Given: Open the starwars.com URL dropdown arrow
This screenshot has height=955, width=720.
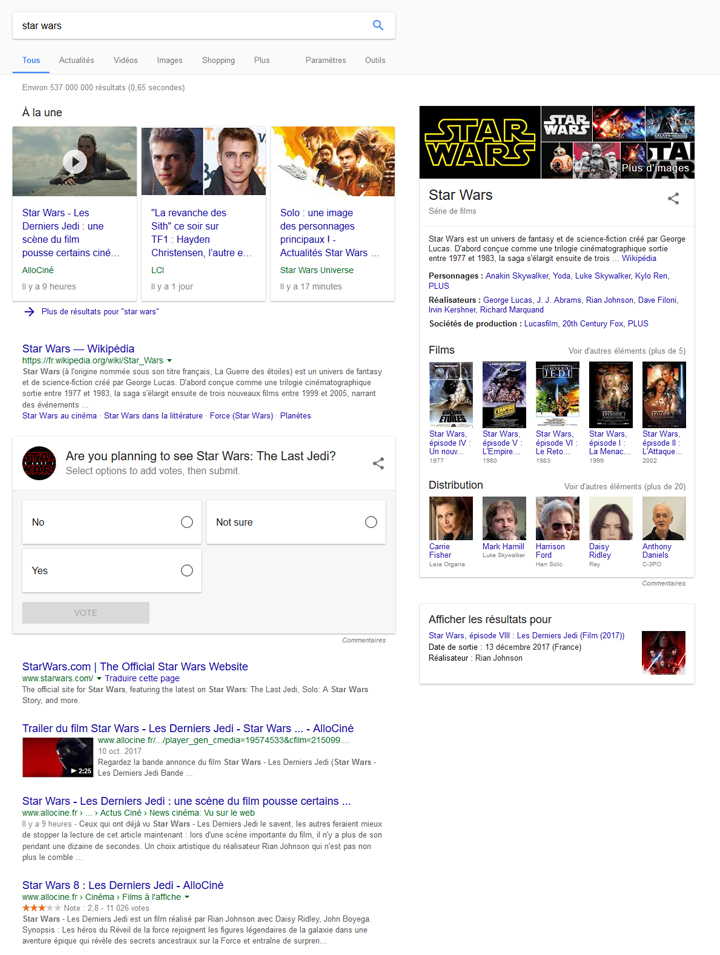Looking at the screenshot, I should [x=99, y=678].
